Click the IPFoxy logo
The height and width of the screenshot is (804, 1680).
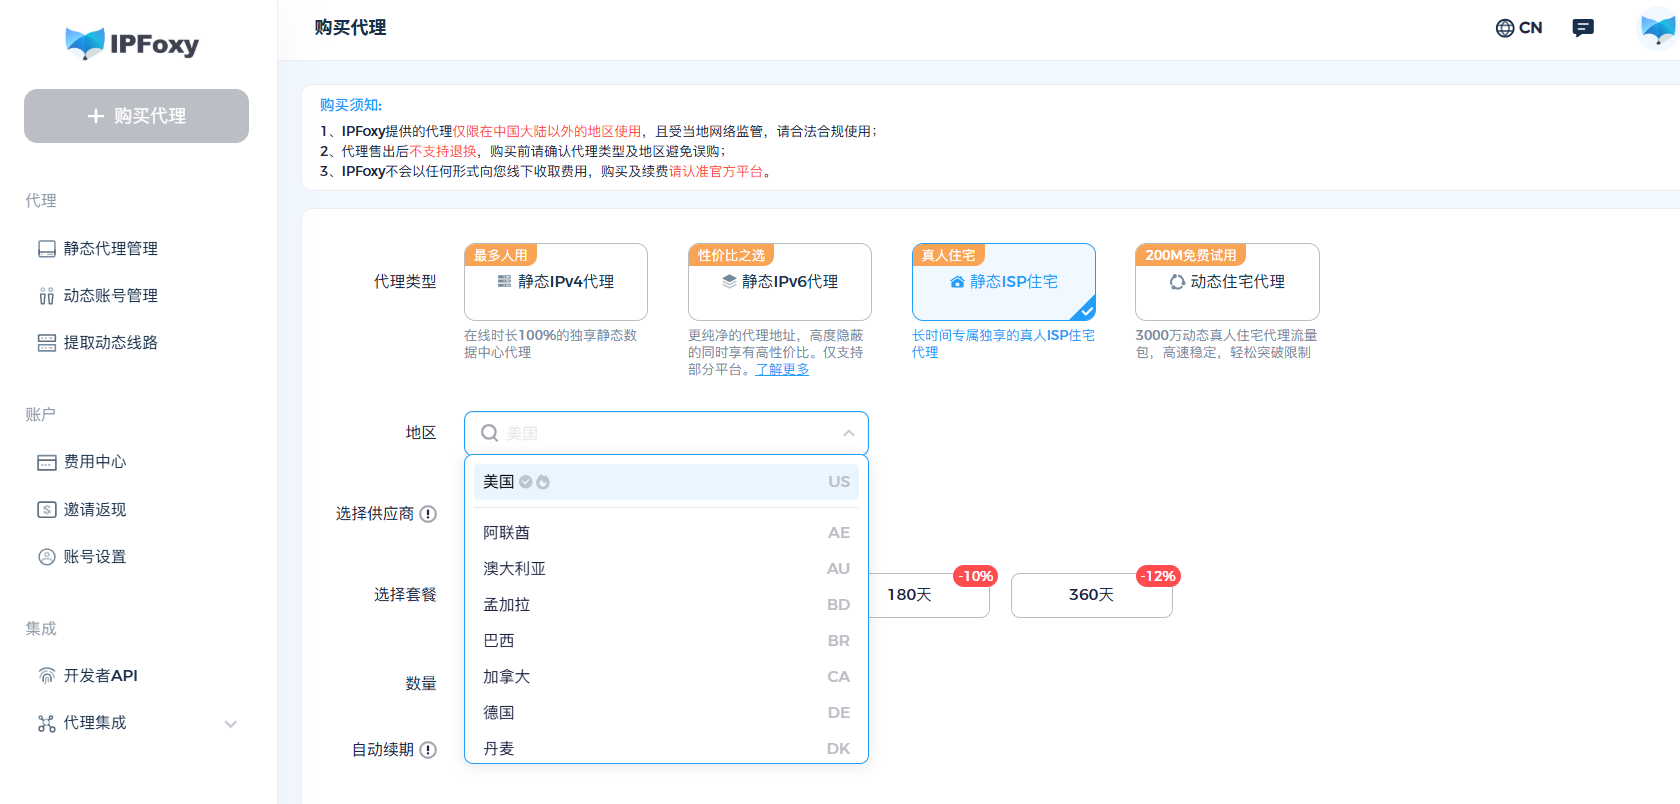click(x=132, y=43)
